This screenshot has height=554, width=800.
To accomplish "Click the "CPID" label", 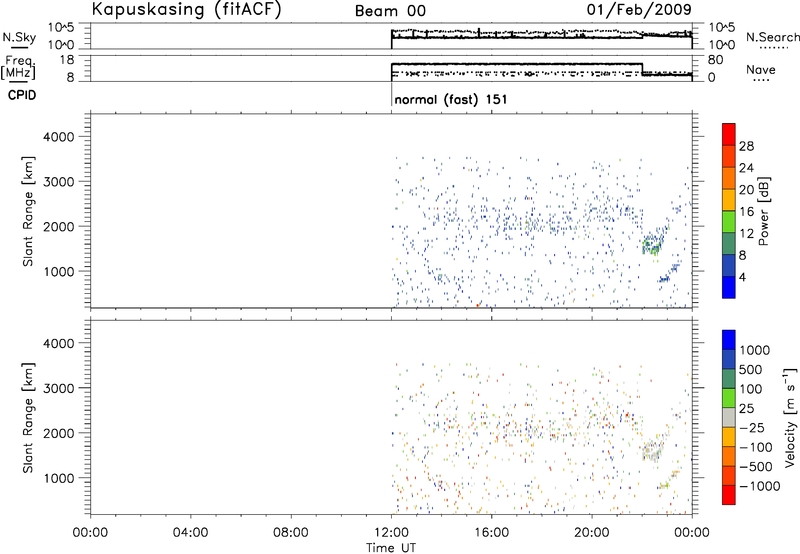I will point(22,95).
